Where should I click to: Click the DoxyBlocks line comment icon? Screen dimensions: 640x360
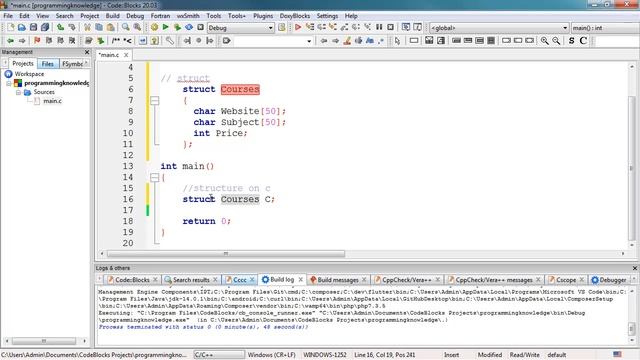click(128, 40)
